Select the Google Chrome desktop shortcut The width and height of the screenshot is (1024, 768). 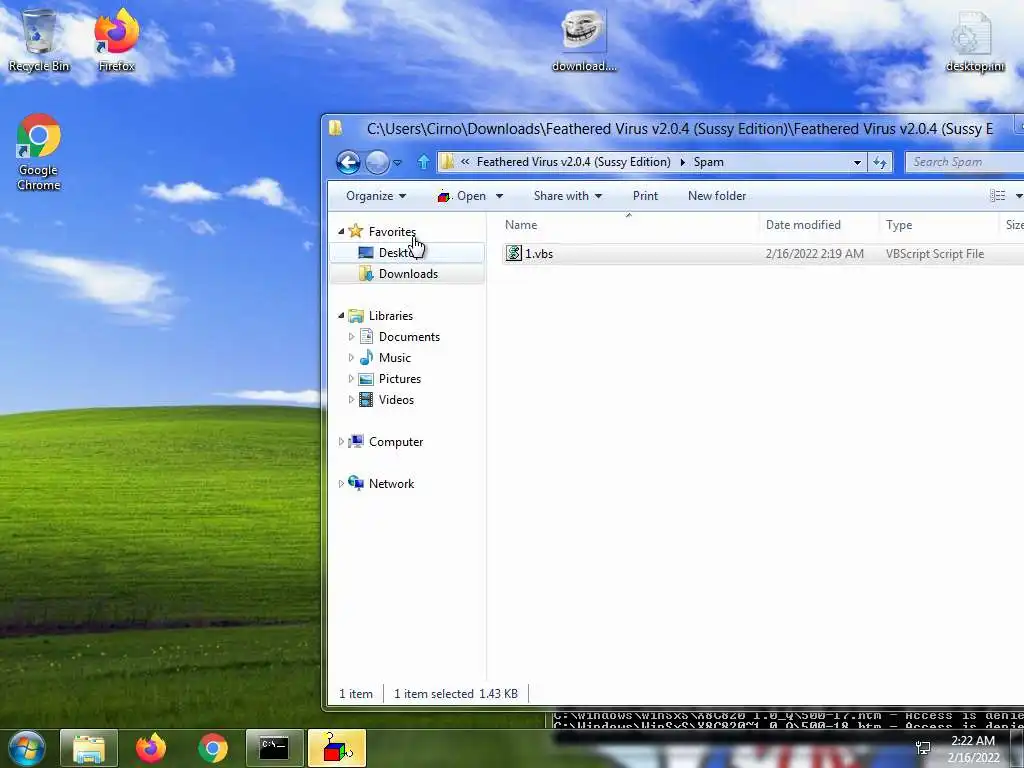pos(39,152)
